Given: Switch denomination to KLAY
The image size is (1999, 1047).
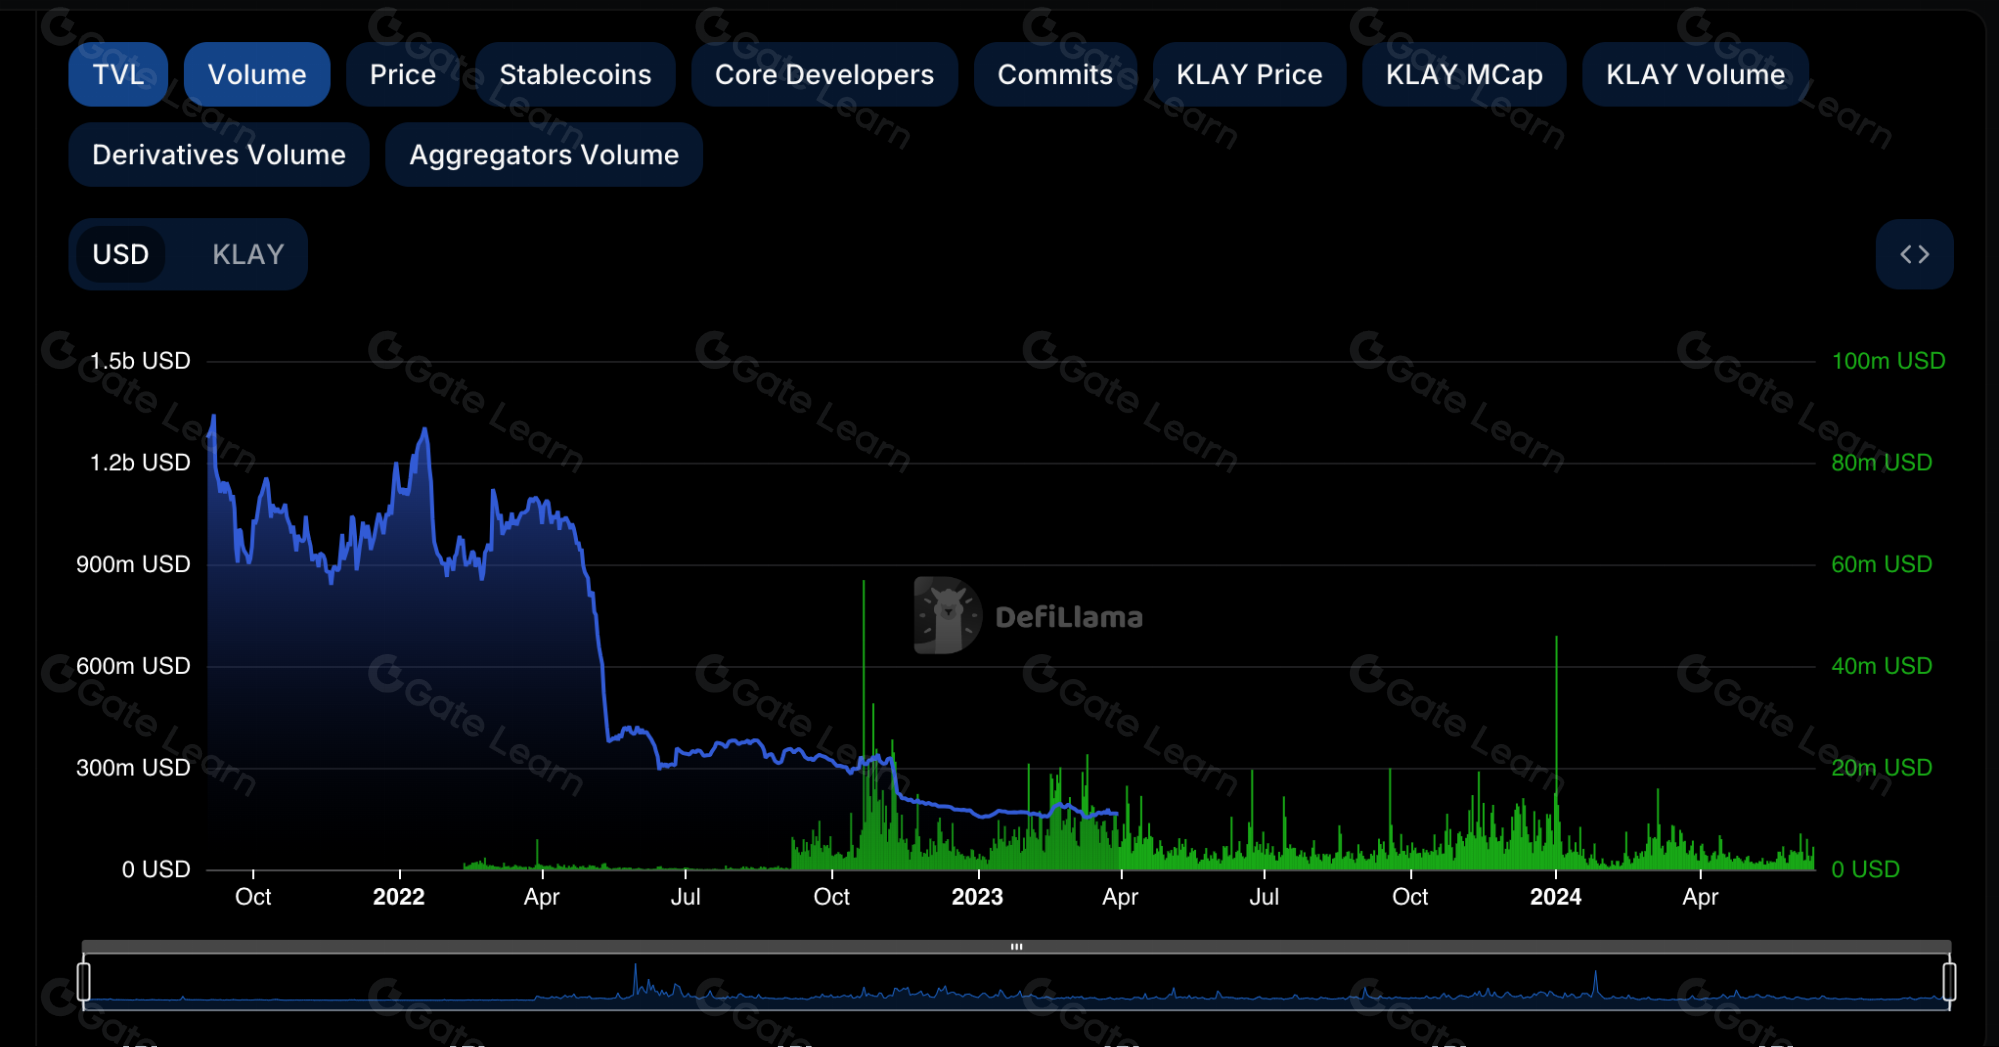Looking at the screenshot, I should pyautogui.click(x=248, y=254).
